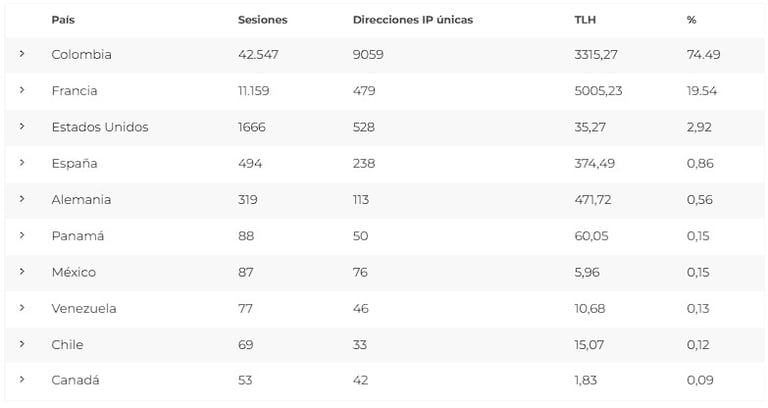
Task: Select the Colombia country name
Action: point(81,55)
